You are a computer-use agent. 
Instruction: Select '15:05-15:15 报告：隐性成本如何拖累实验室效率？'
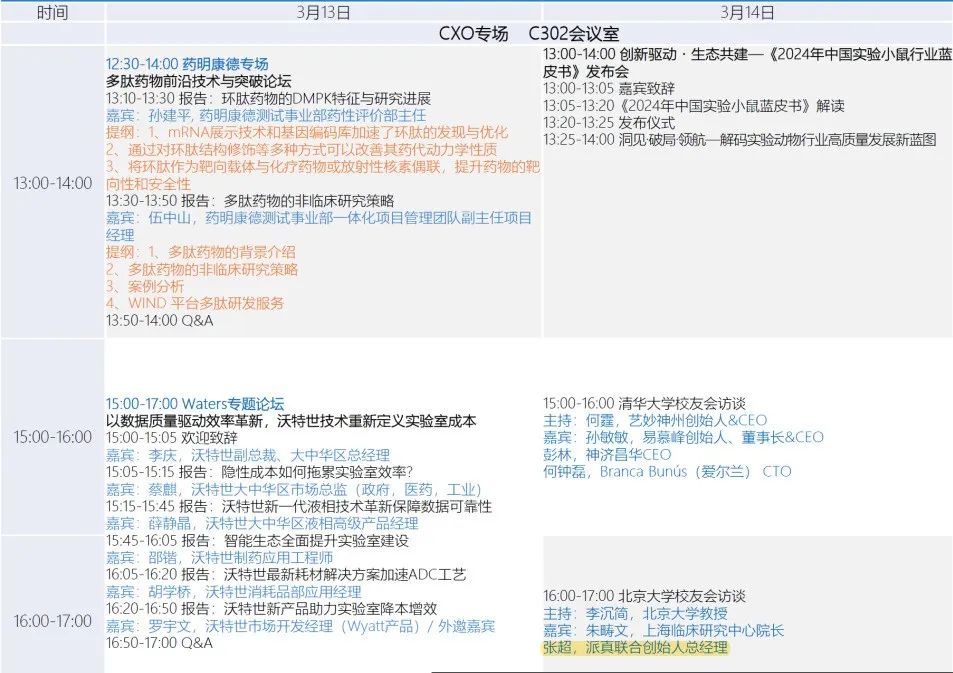[260, 472]
